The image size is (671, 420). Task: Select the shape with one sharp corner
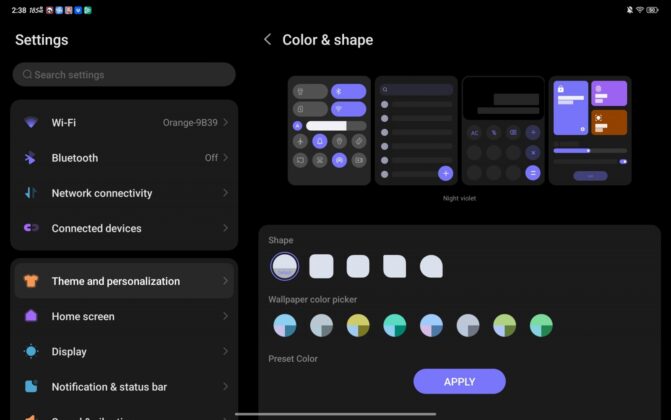pyautogui.click(x=395, y=266)
